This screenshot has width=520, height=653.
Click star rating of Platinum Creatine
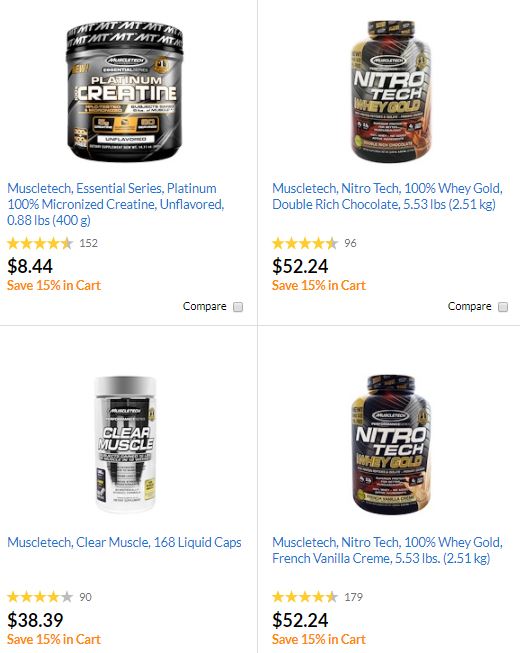tap(40, 243)
